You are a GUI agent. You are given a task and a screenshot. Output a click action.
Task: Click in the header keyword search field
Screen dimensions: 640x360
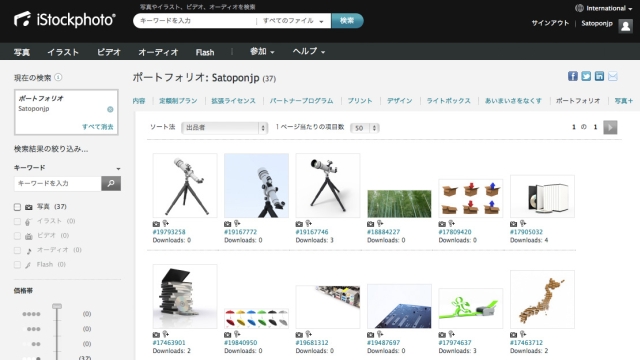pyautogui.click(x=195, y=20)
